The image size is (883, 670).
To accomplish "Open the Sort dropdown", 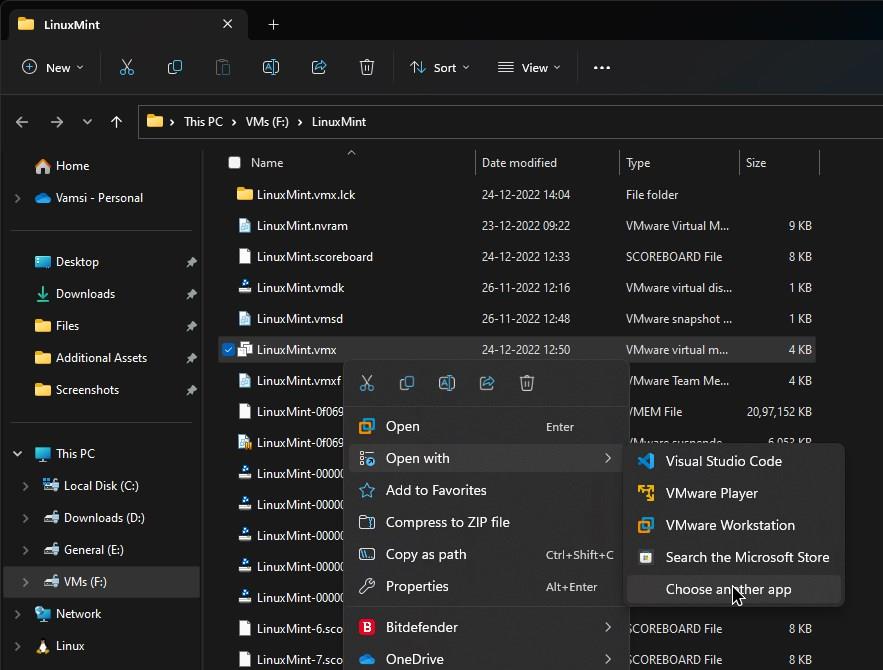I will pos(438,67).
